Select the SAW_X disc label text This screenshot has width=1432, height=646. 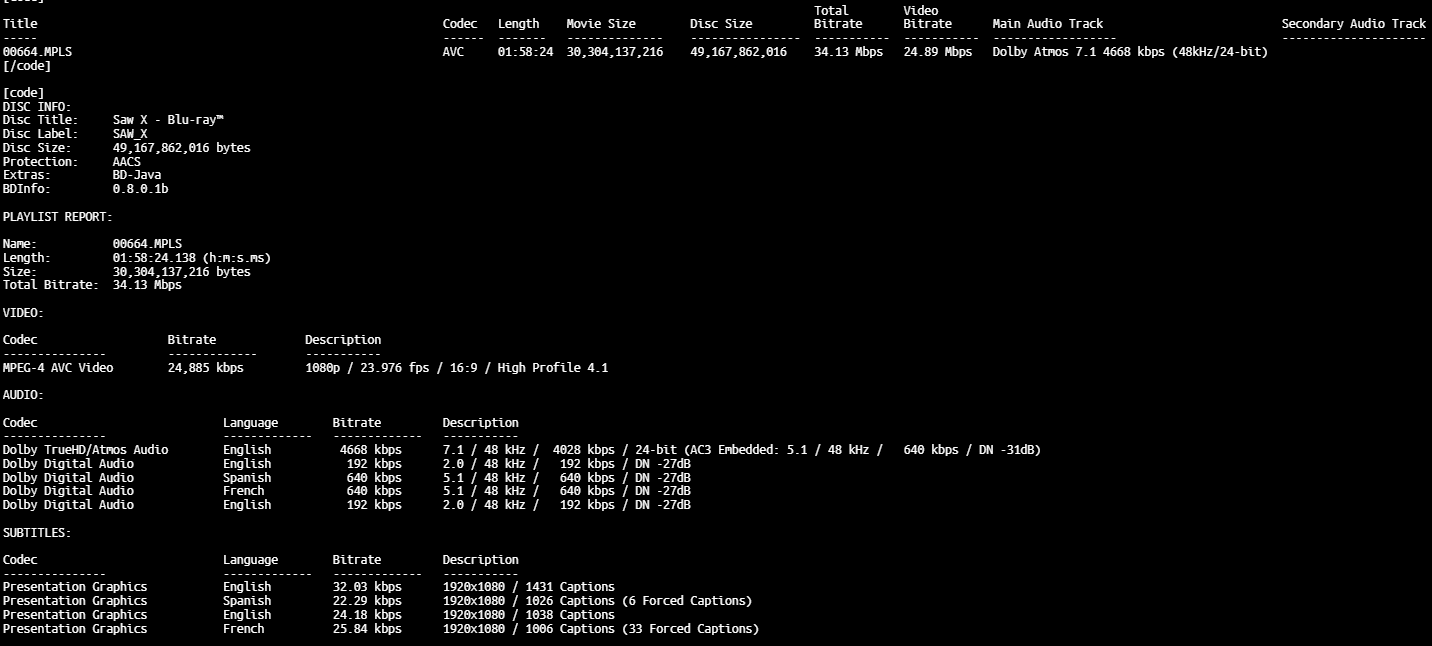tap(130, 134)
